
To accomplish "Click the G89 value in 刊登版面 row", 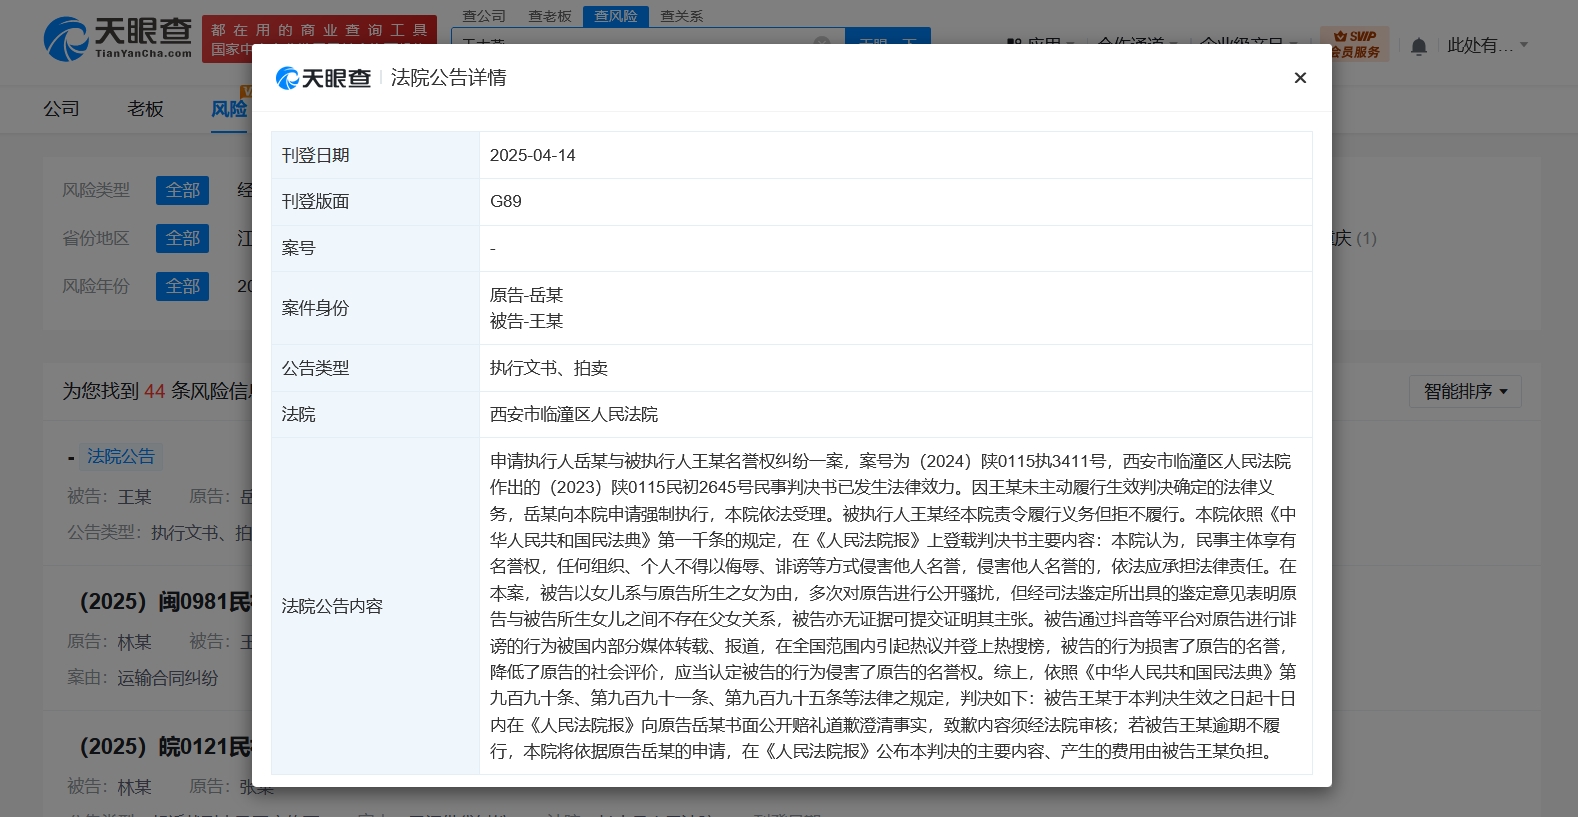I will 506,201.
